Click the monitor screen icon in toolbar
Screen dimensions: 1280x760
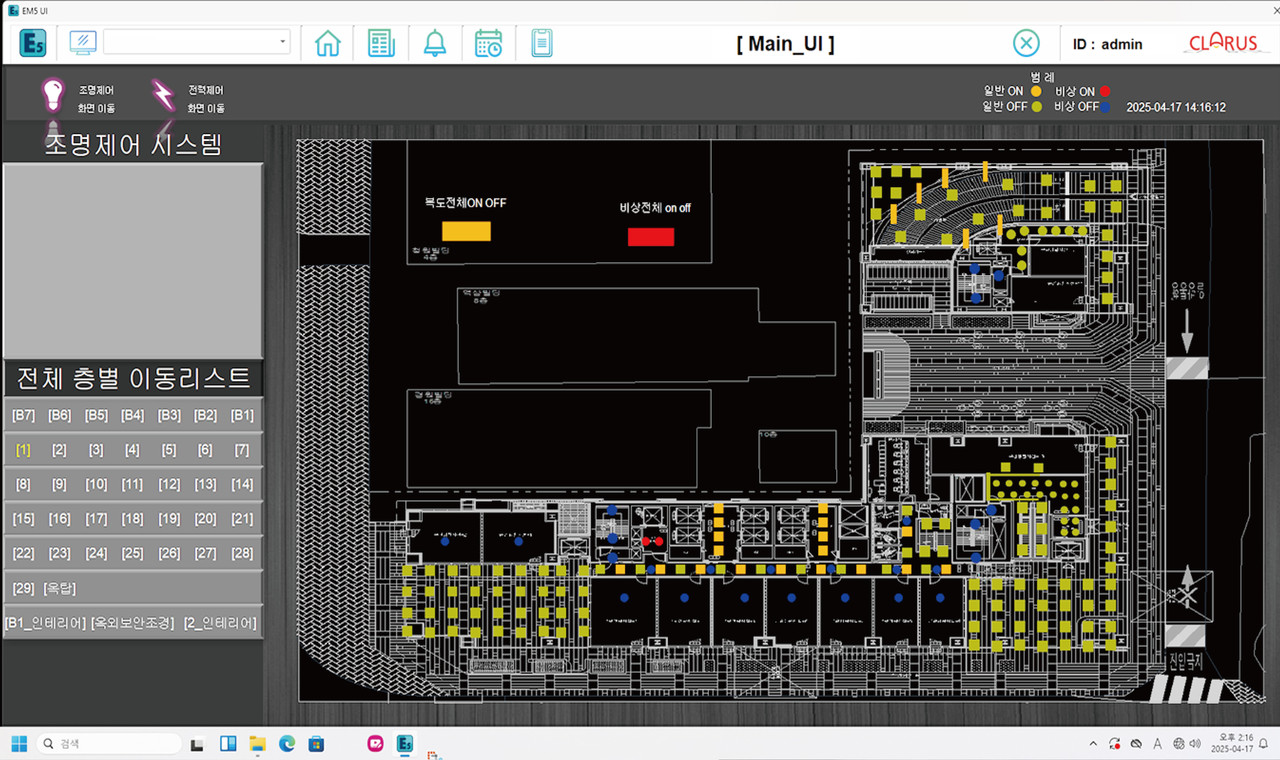click(83, 43)
